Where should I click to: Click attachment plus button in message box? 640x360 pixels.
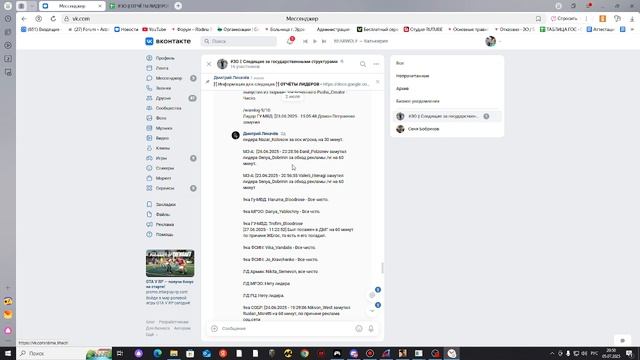(214, 329)
